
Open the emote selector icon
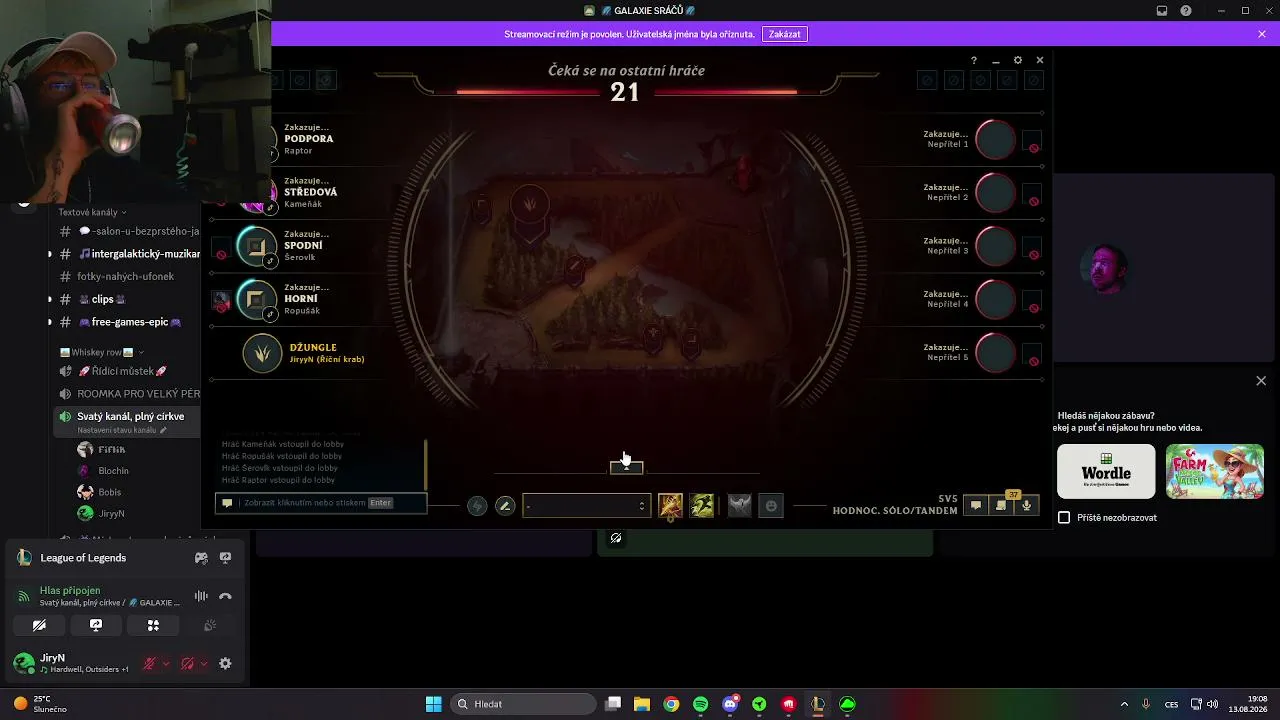pyautogui.click(x=771, y=506)
